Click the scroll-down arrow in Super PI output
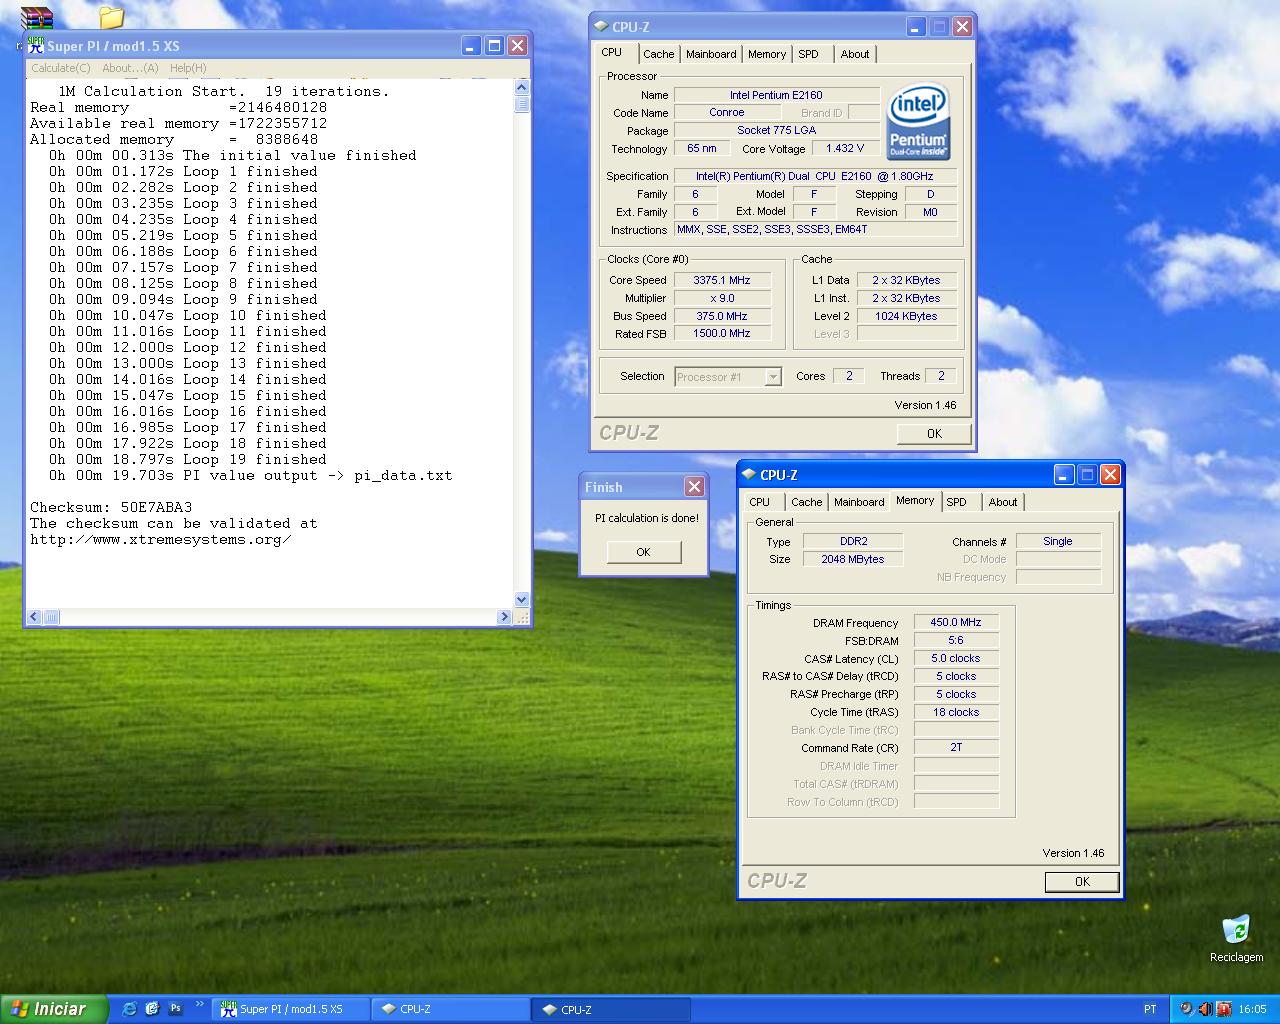Screen dimensions: 1280x1024 click(521, 600)
